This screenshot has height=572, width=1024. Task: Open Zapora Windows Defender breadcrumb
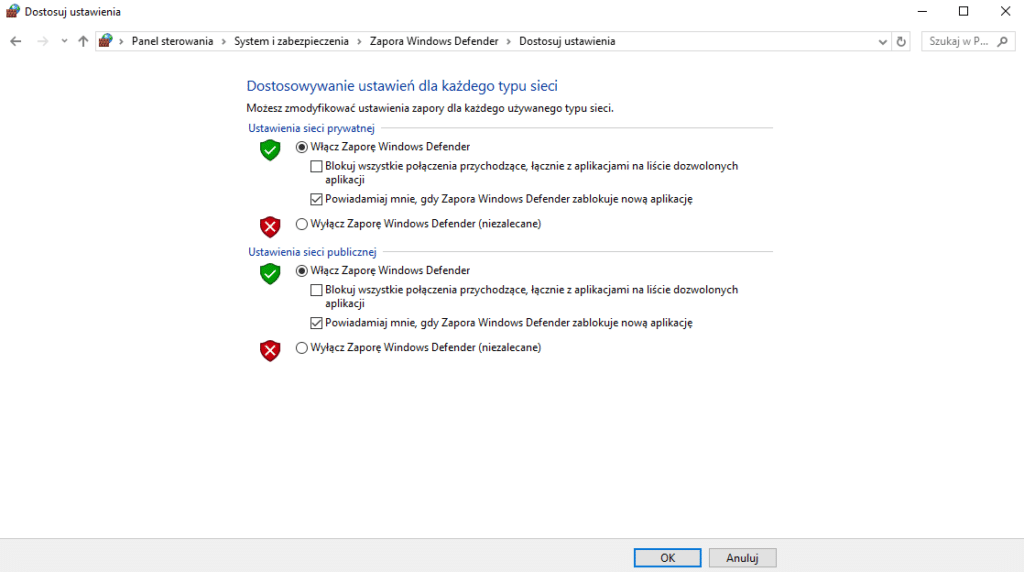coord(434,41)
